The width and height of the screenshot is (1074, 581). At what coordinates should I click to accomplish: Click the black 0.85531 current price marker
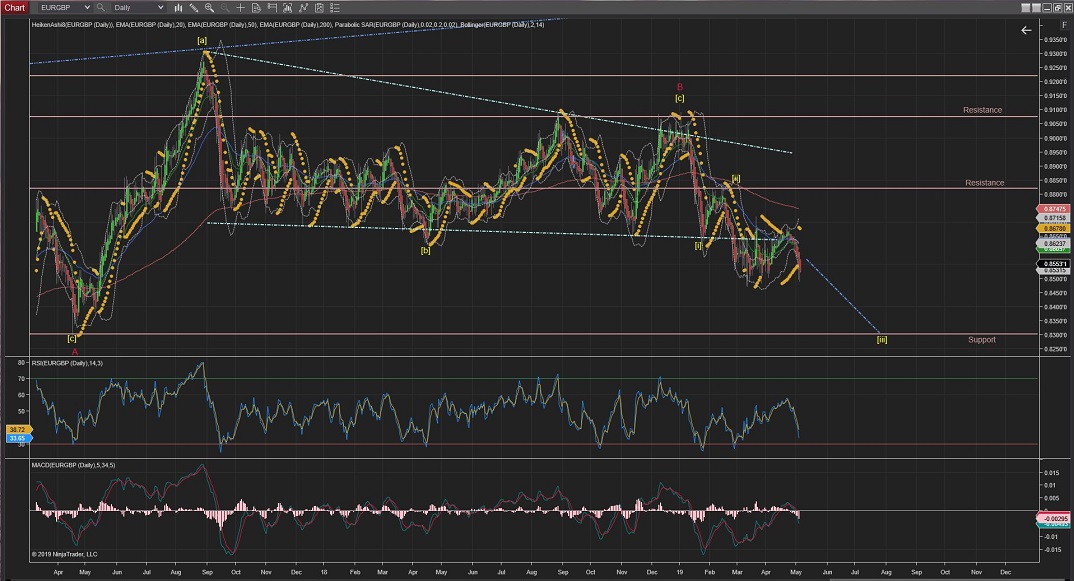[x=1055, y=264]
